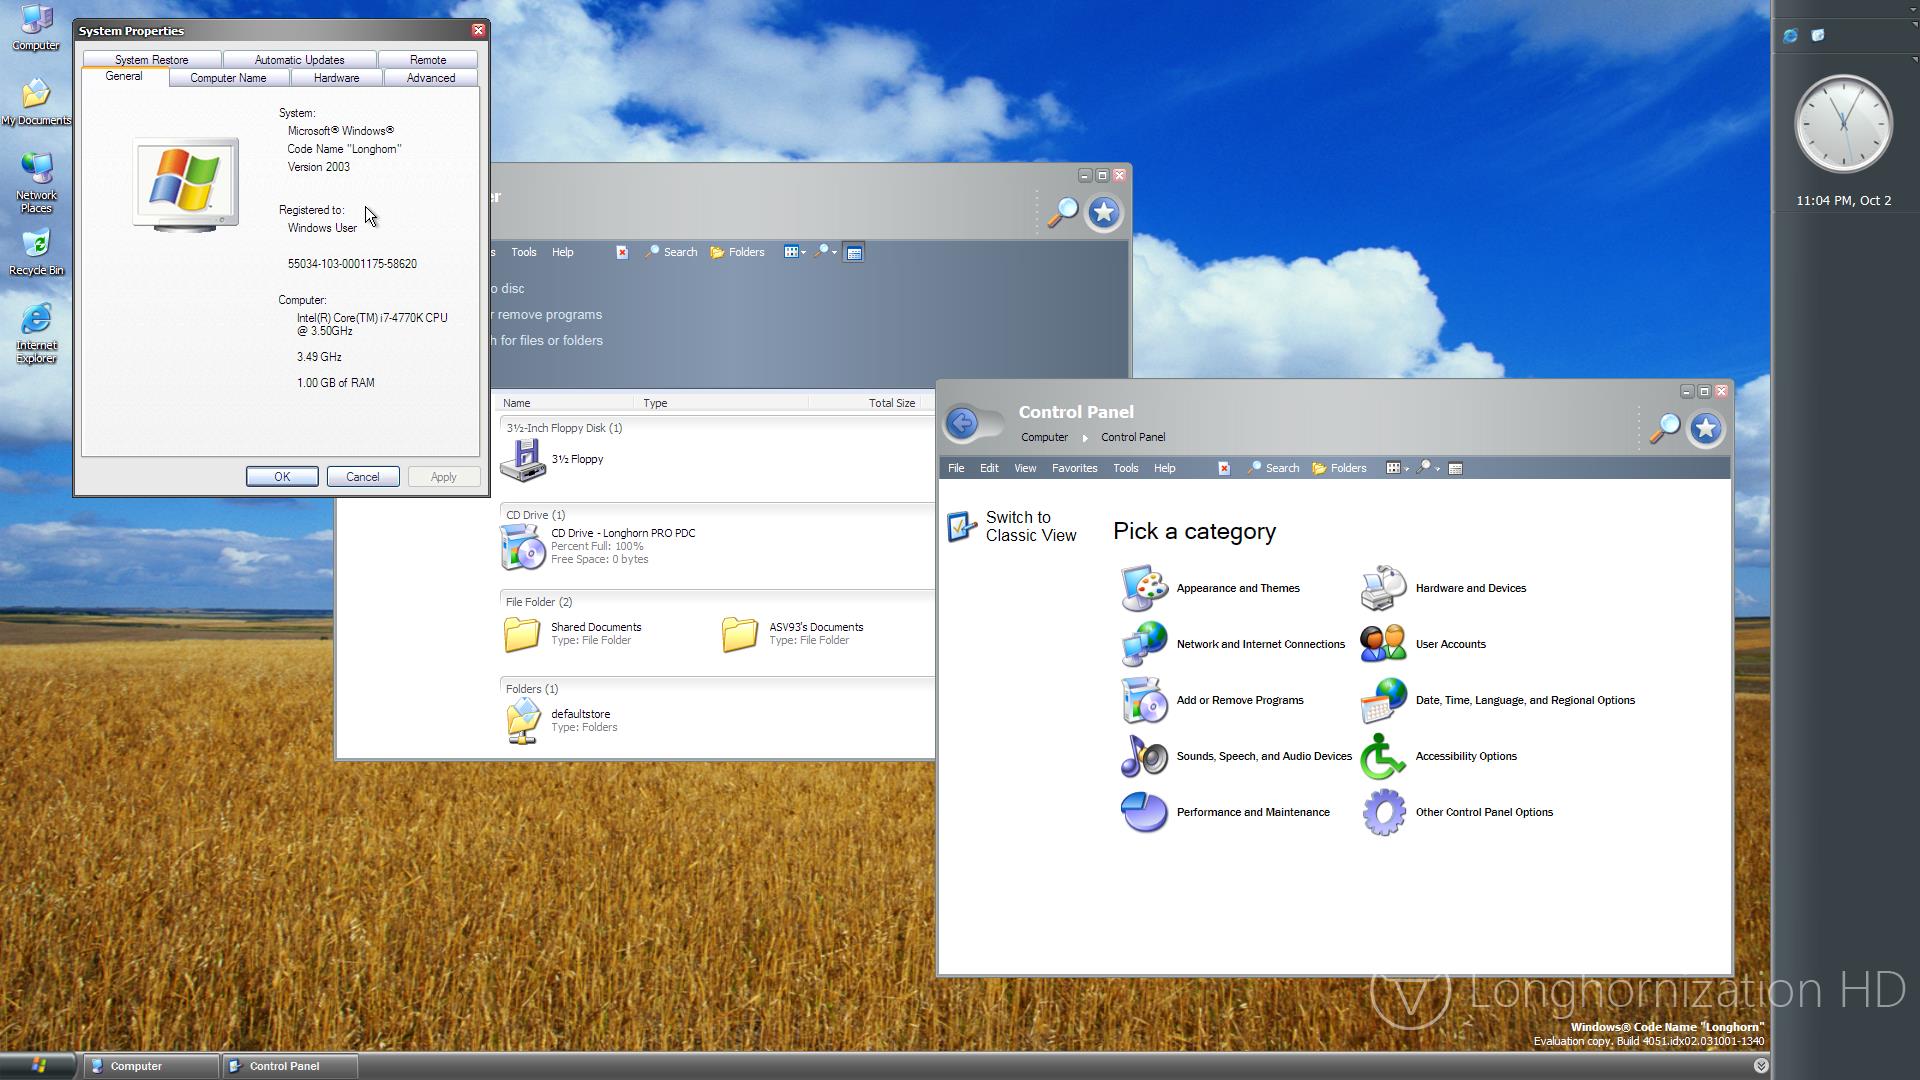Click the magnifier search icon in Control Panel header
The image size is (1920, 1080).
click(1664, 429)
